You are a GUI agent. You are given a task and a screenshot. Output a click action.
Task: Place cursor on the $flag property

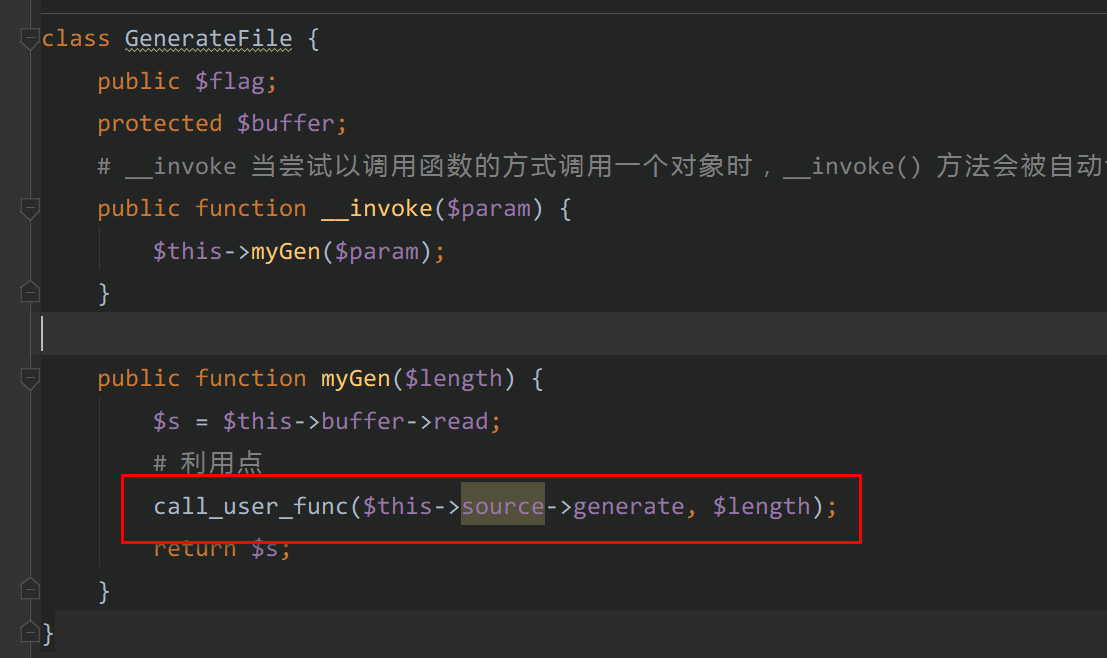point(230,82)
